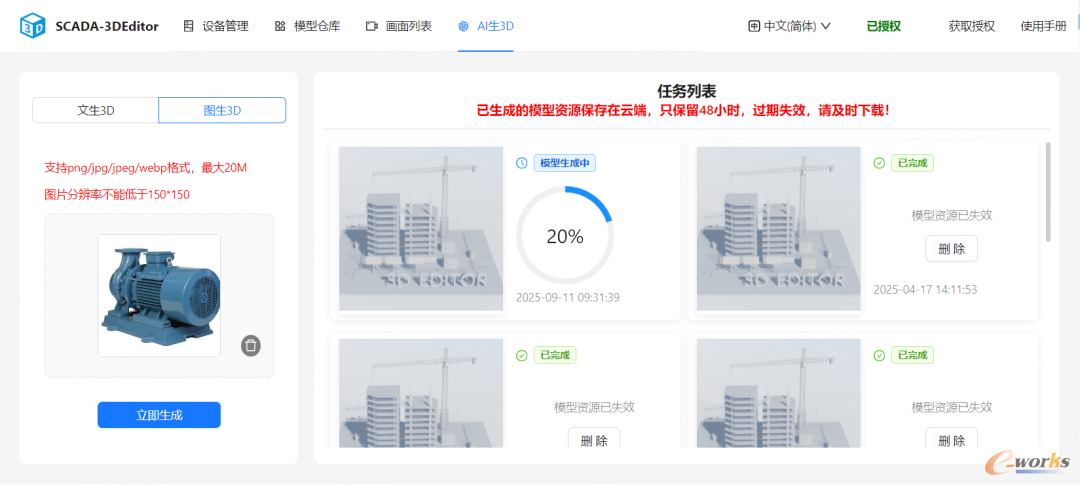Image resolution: width=1080 pixels, height=485 pixels.
Task: Click the uploaded blue pump thumbnail
Action: [x=159, y=295]
